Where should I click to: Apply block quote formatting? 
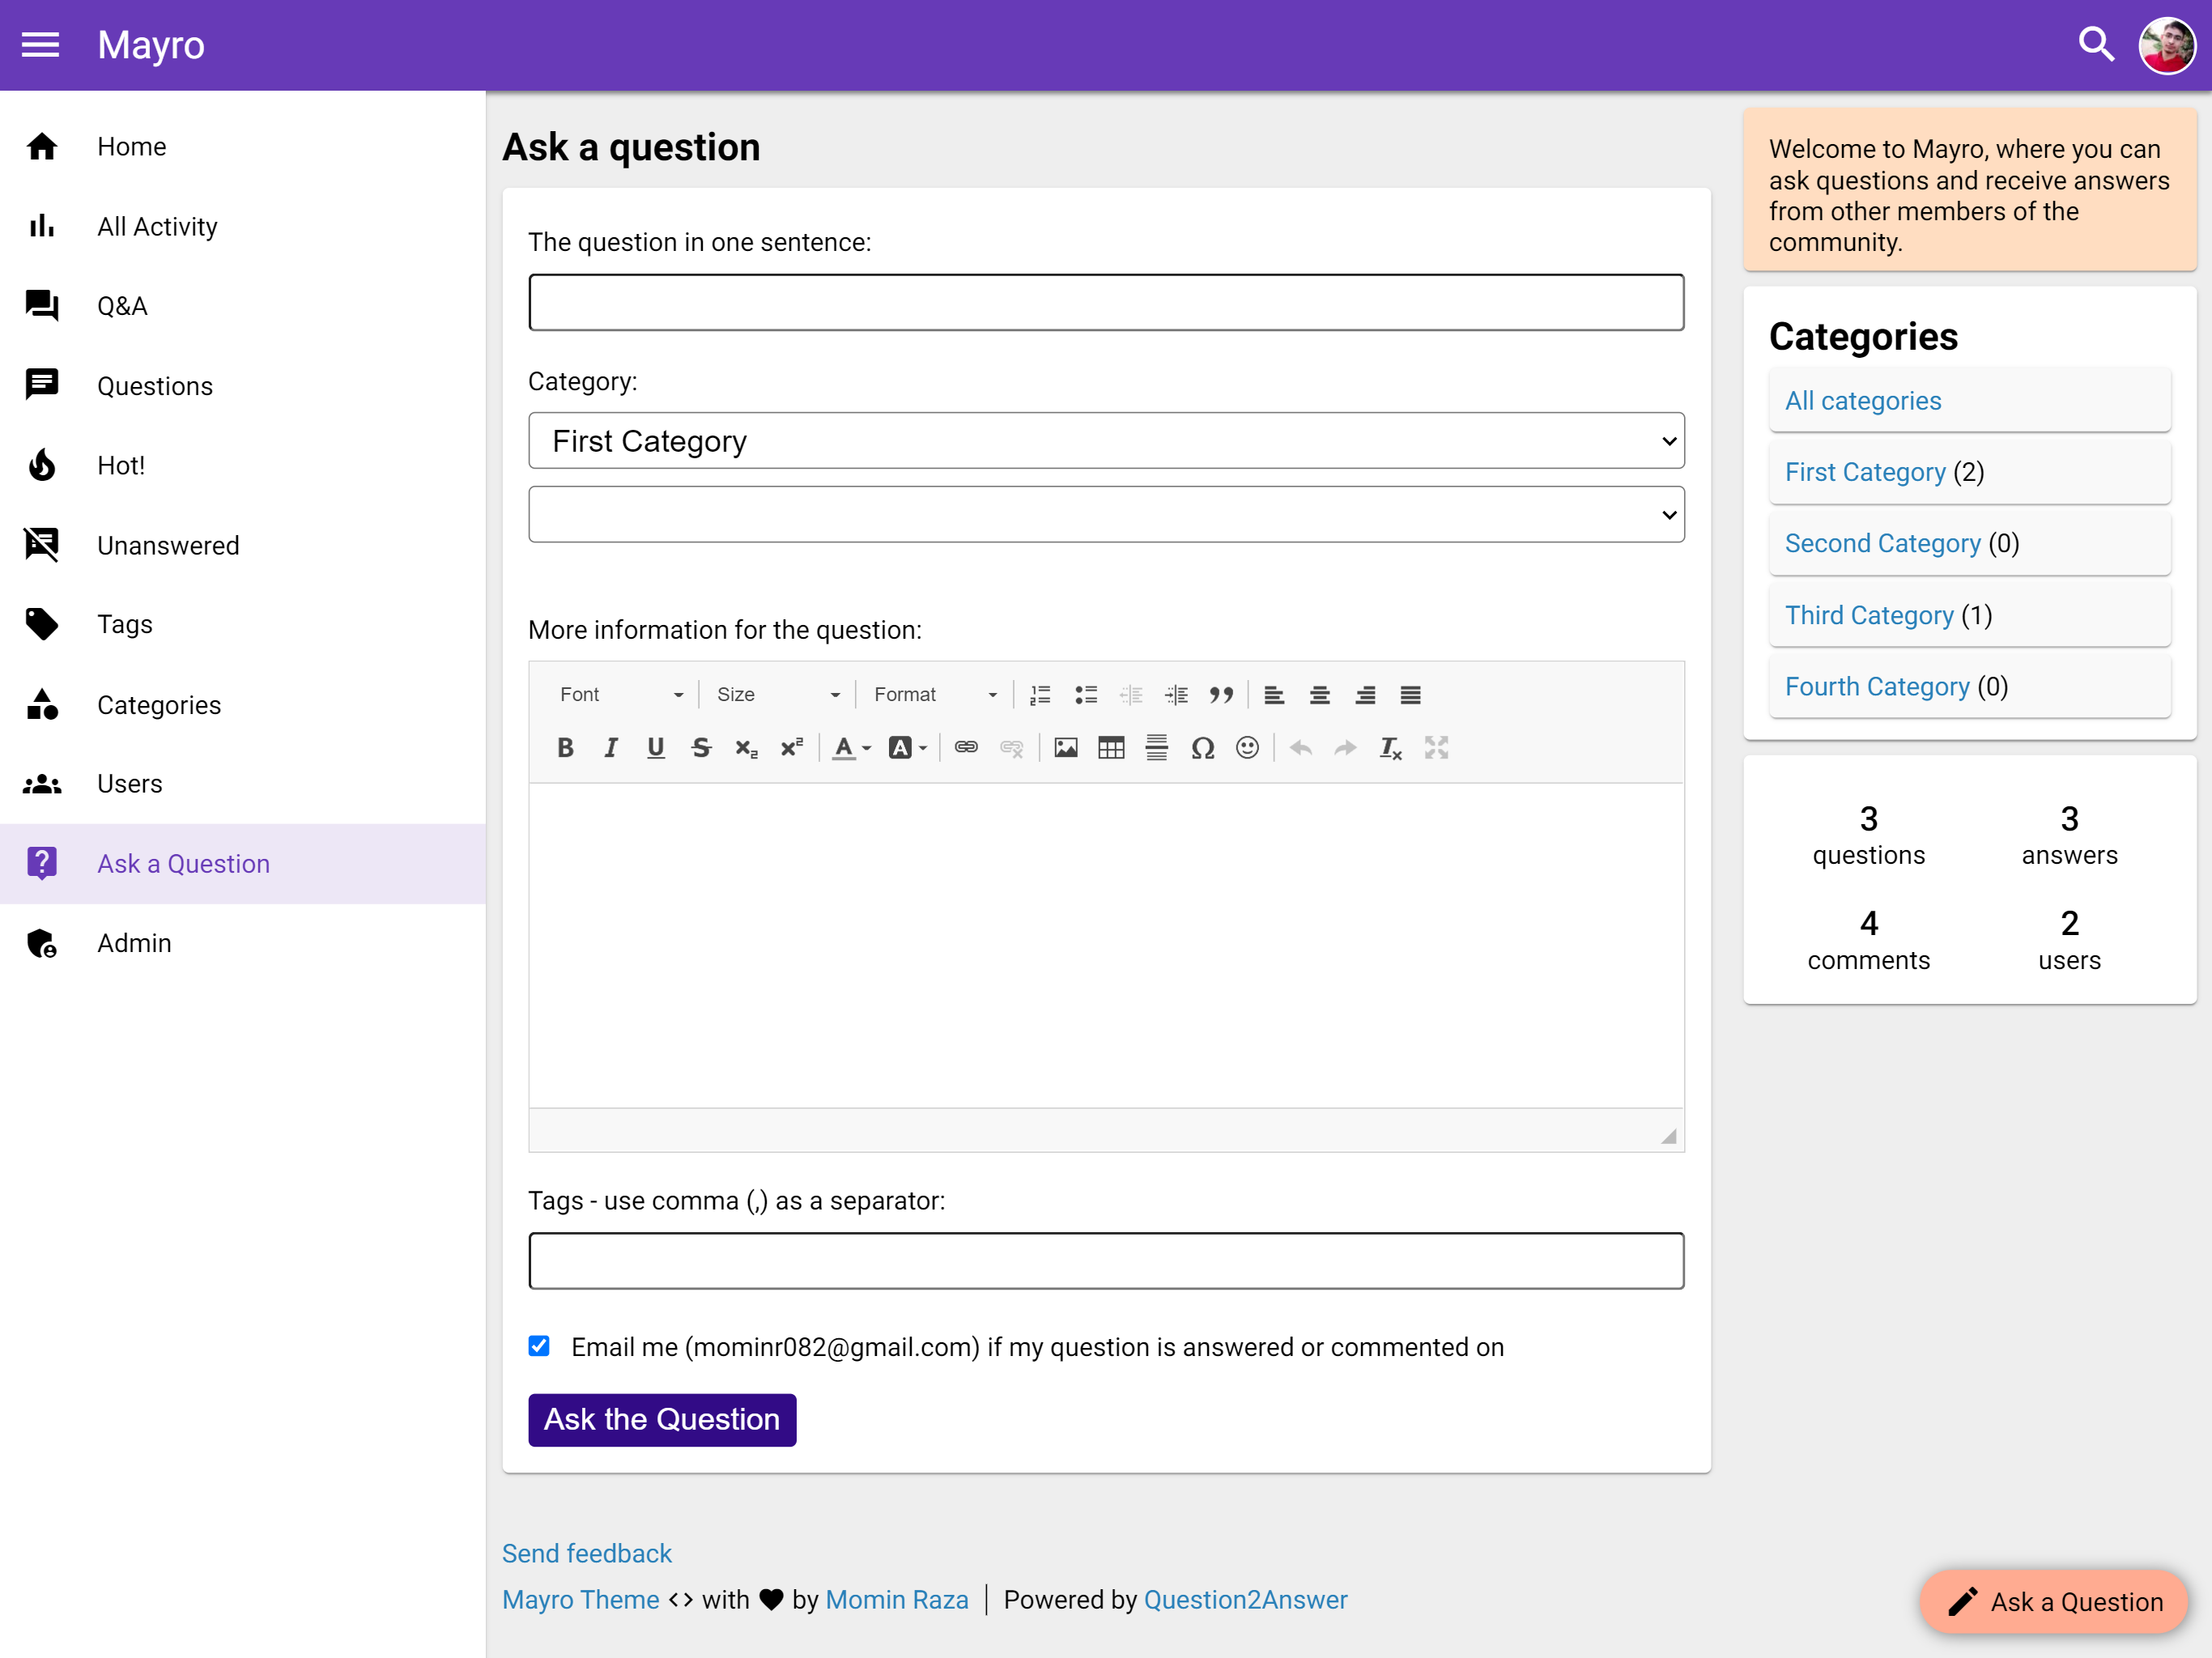click(1221, 695)
